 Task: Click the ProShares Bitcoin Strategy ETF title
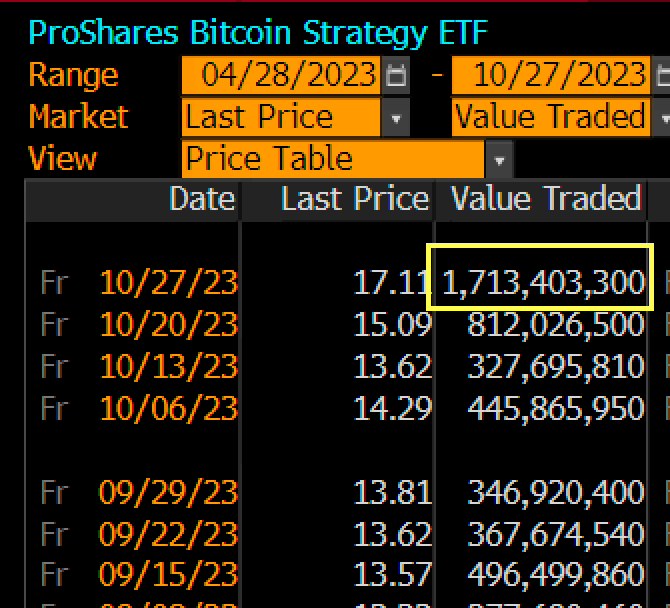258,33
